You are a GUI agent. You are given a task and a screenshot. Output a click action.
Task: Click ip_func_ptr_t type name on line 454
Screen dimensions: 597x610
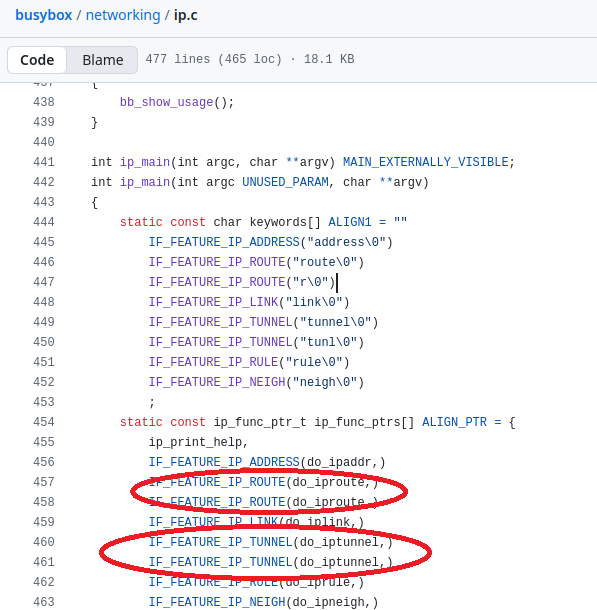coord(260,422)
